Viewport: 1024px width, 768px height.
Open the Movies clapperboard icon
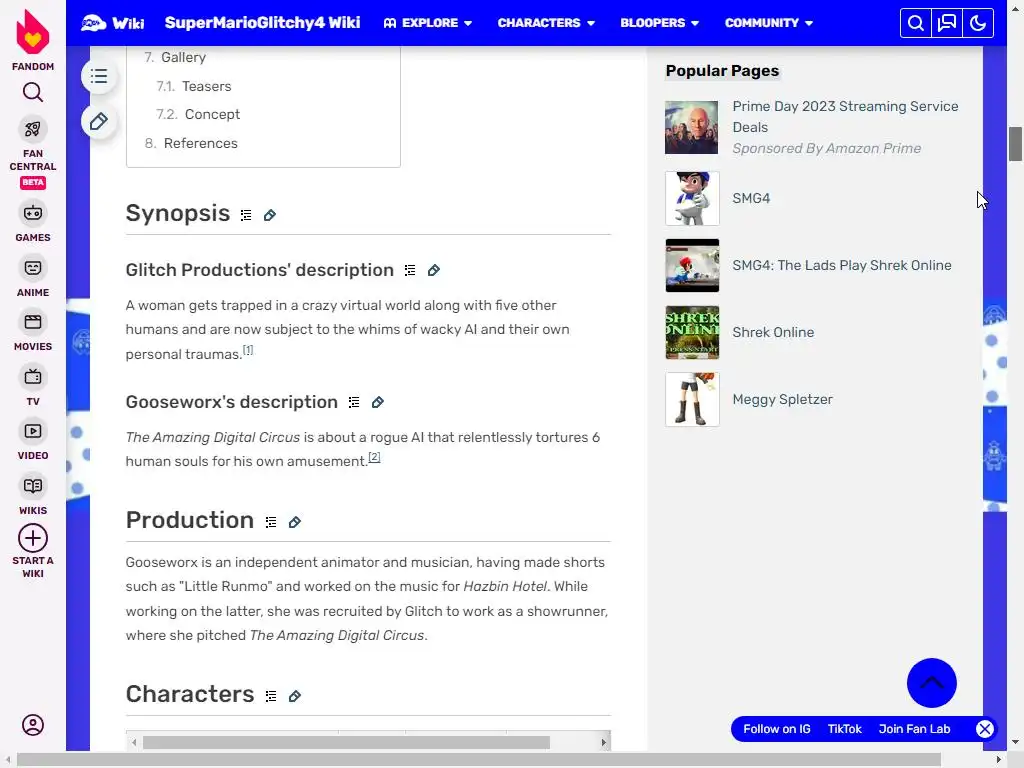click(33, 322)
